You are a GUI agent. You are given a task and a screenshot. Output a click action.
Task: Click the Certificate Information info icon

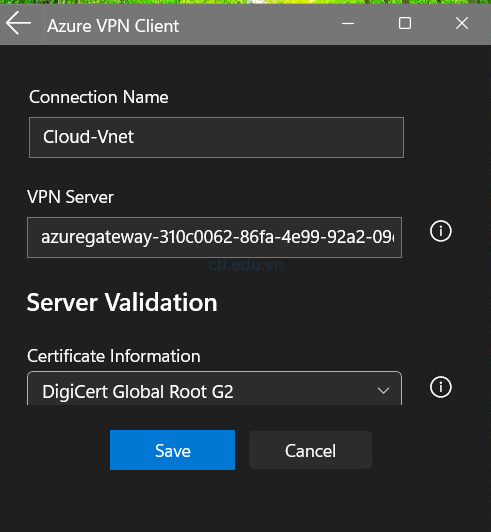[440, 387]
